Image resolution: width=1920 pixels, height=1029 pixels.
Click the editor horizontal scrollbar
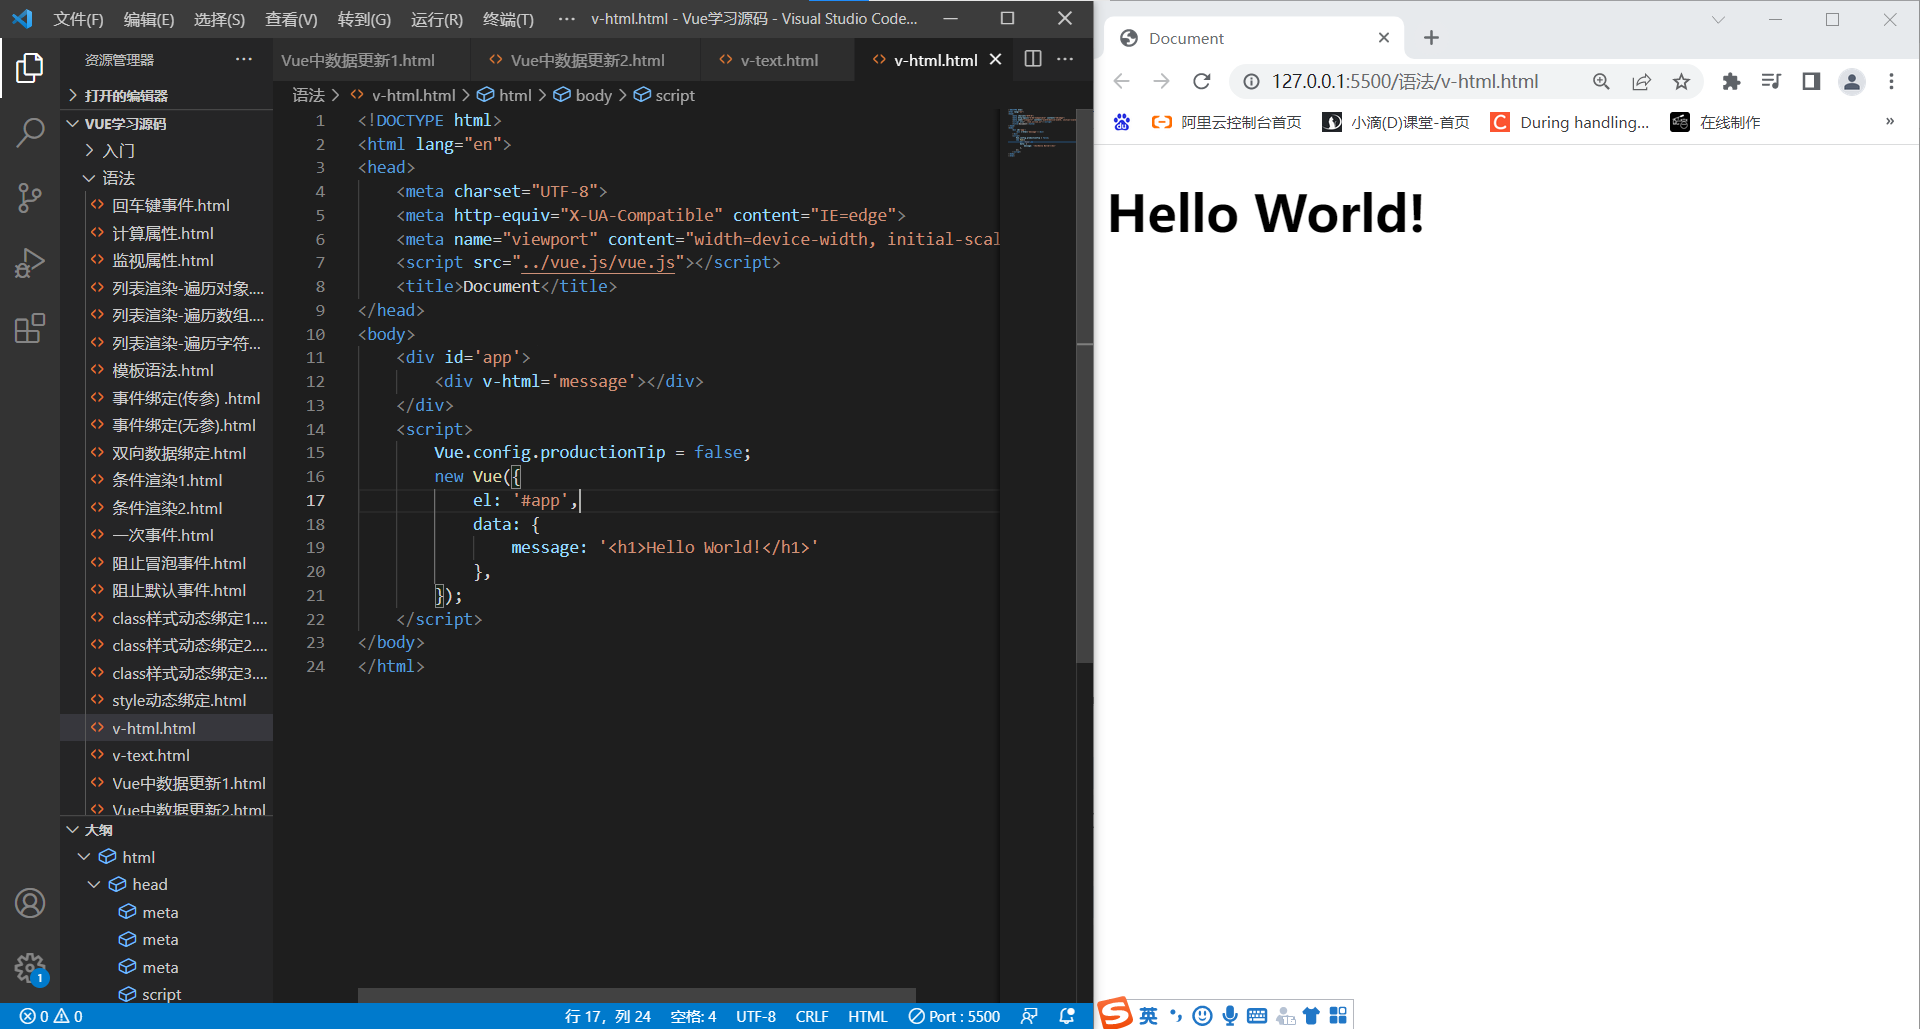pos(637,995)
